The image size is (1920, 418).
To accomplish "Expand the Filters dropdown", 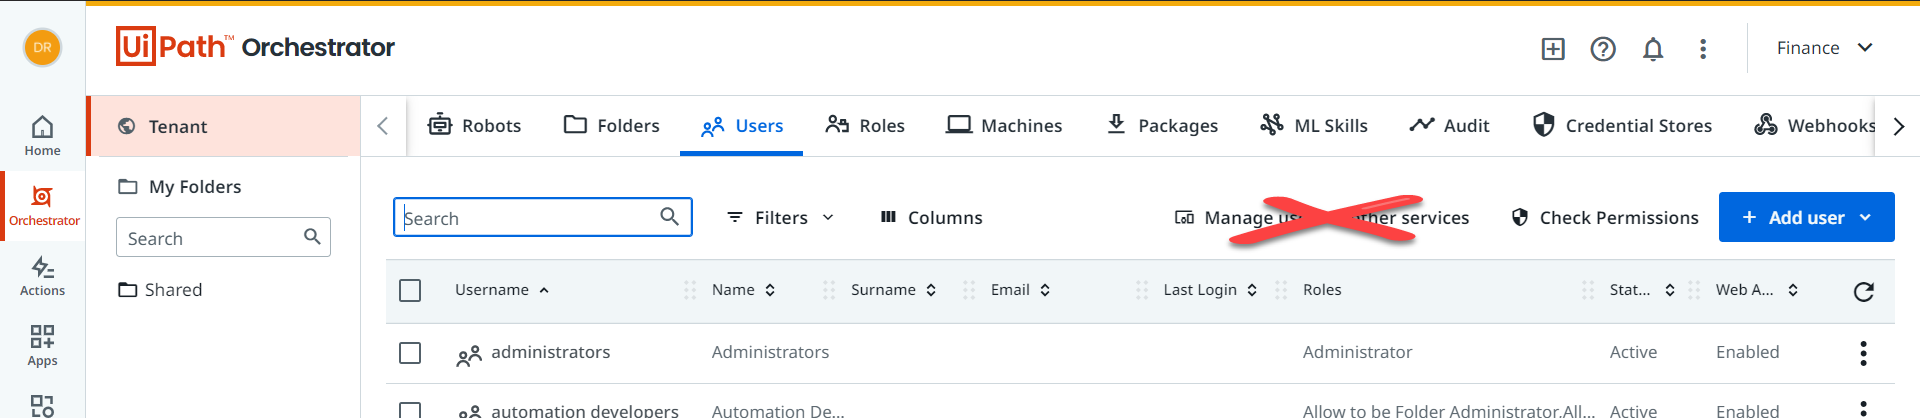I will point(780,218).
